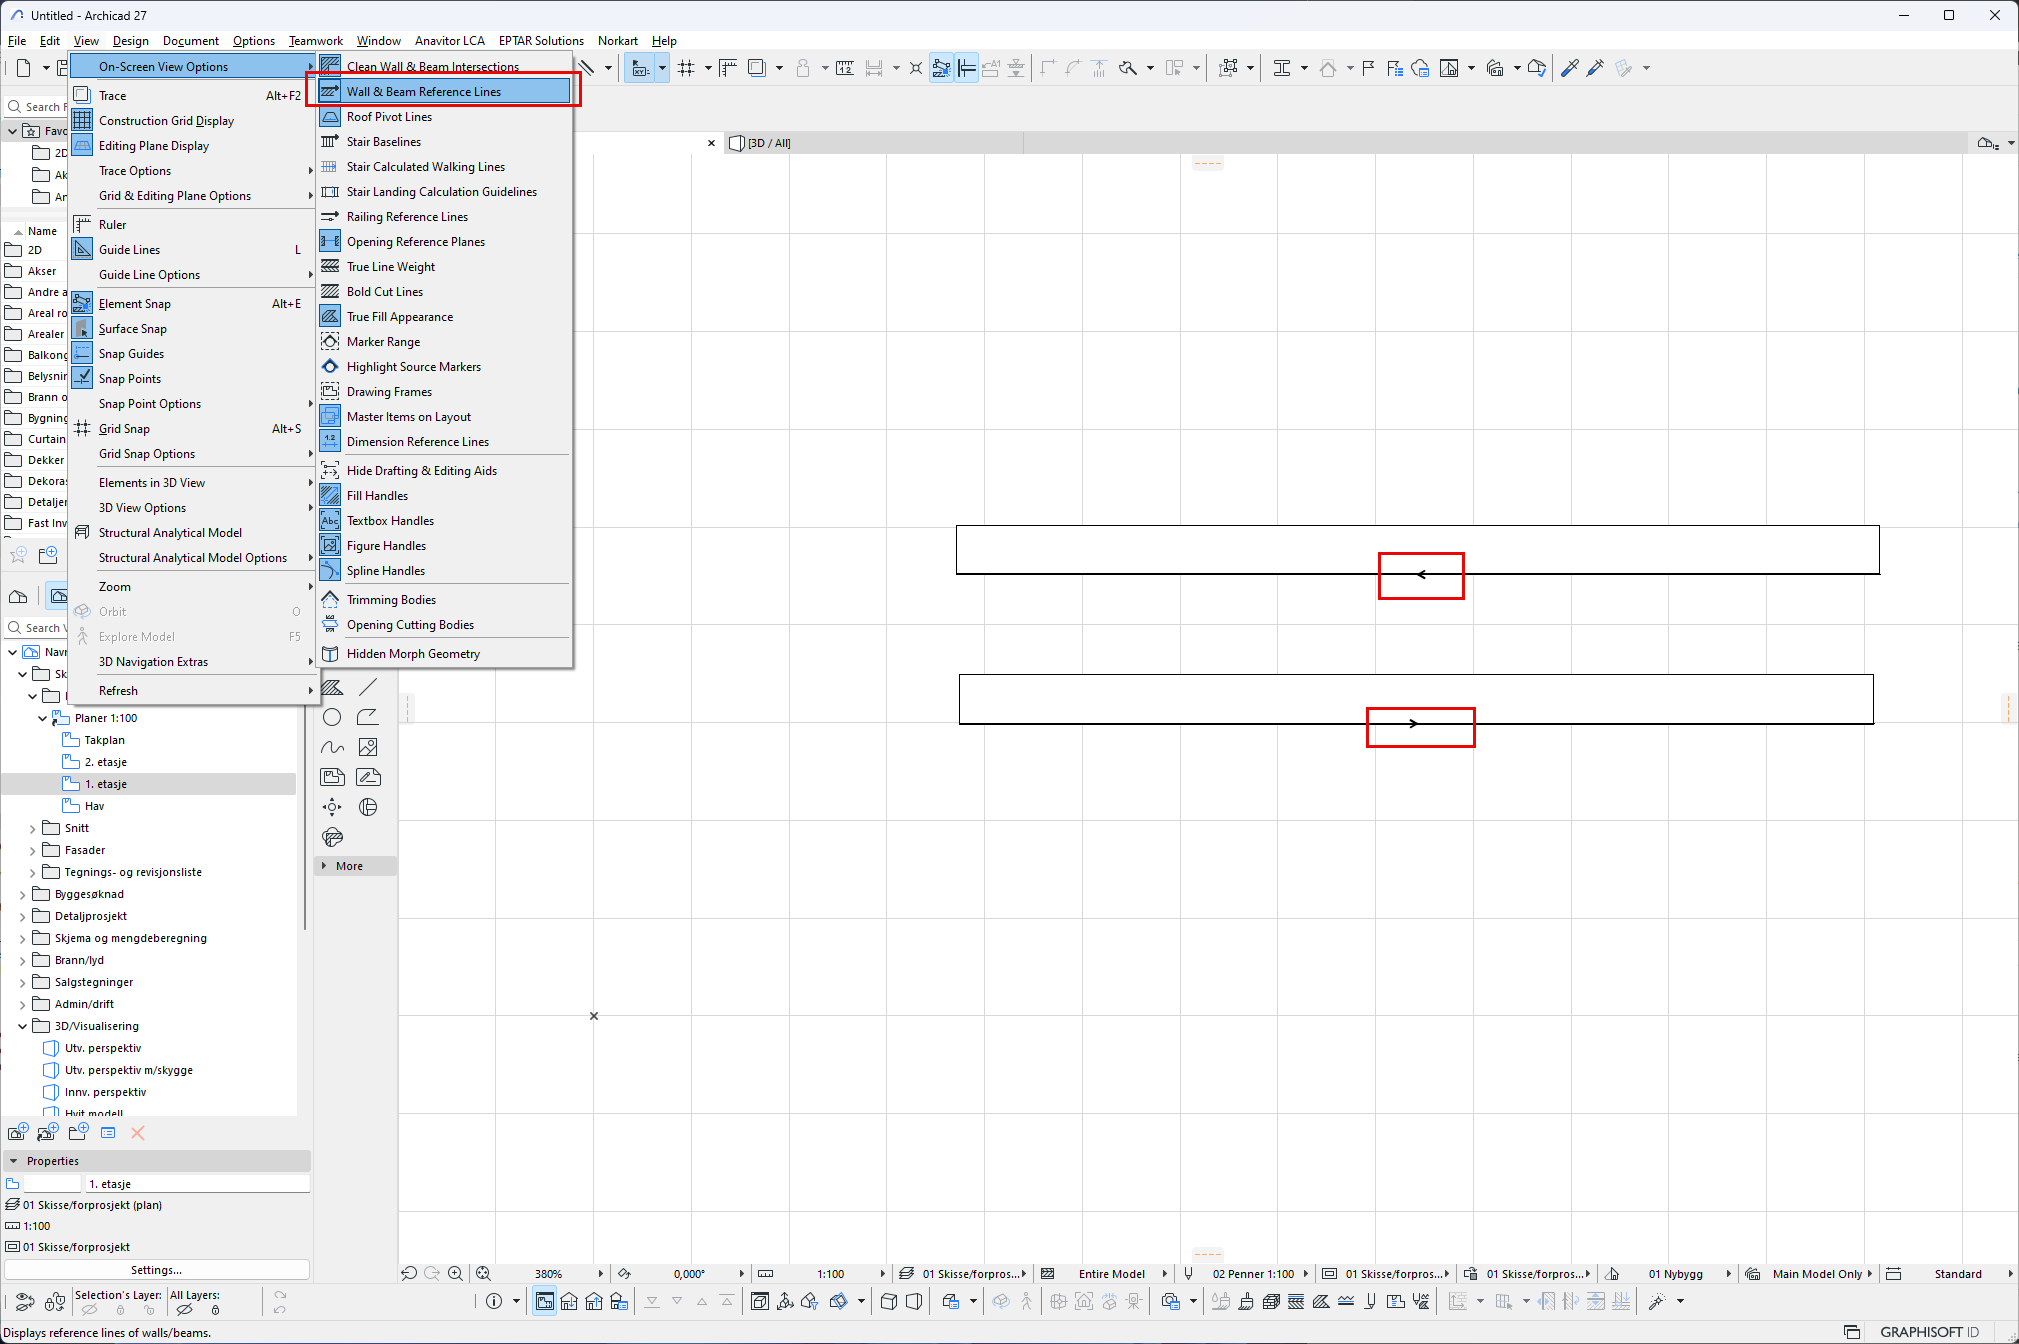Click the red delete X in navigator

coord(138,1133)
